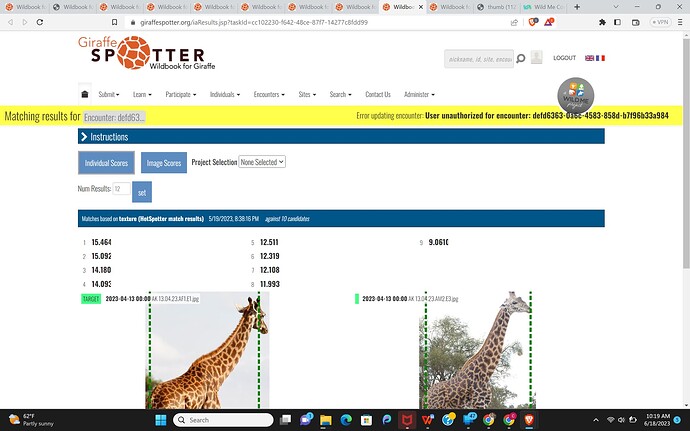
Task: Select match score 11.993 result row
Action: (270, 284)
